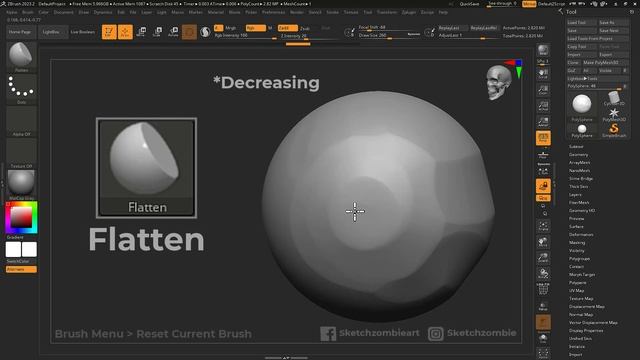Select the Move gizmo mode icon
640x360 pixels.
tap(141, 32)
